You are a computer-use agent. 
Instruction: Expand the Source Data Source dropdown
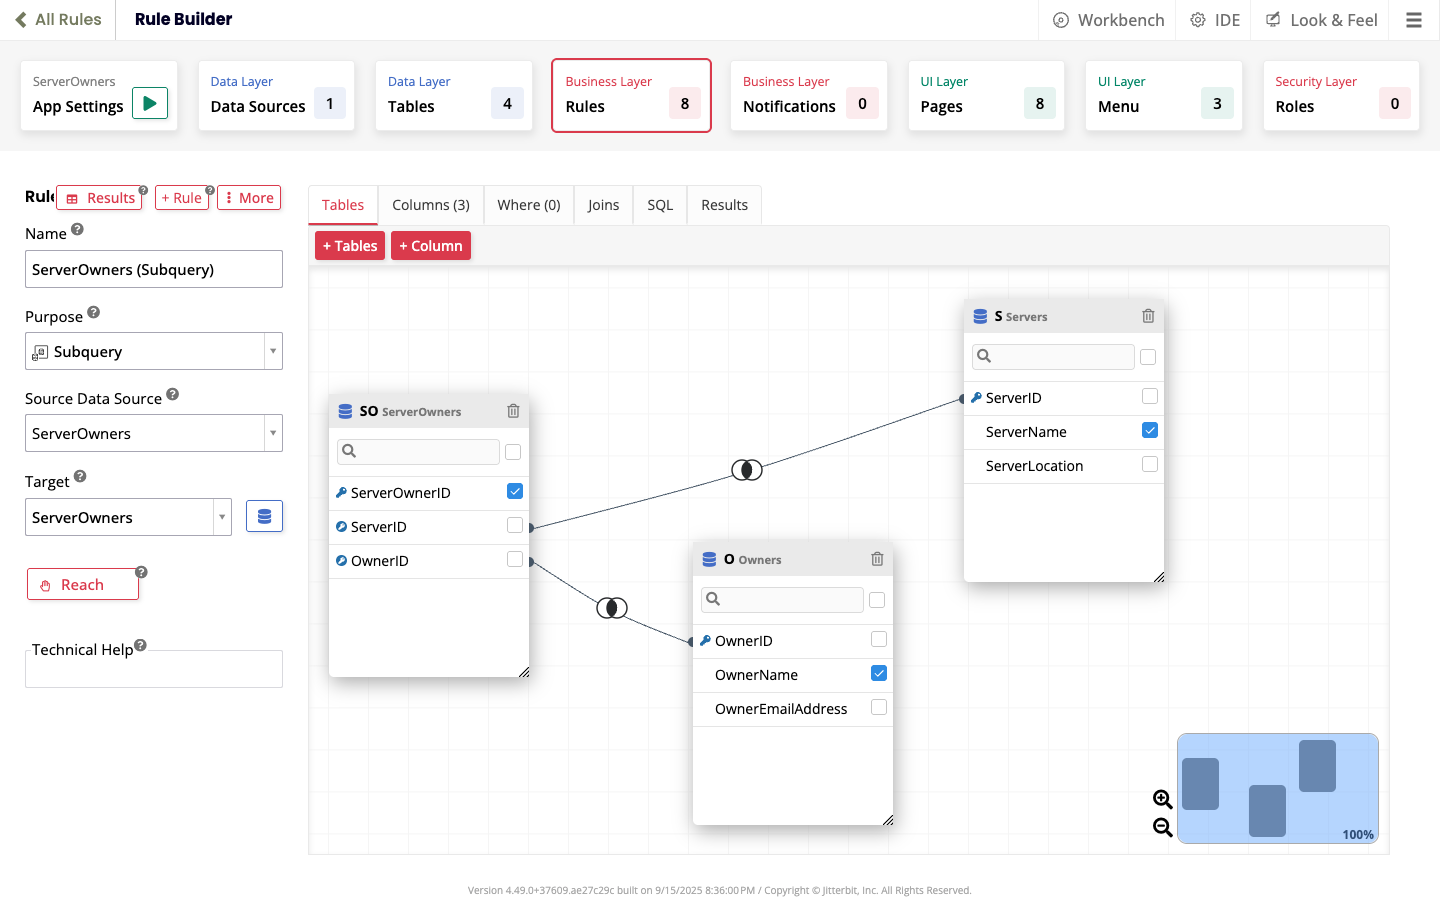[x=272, y=433]
